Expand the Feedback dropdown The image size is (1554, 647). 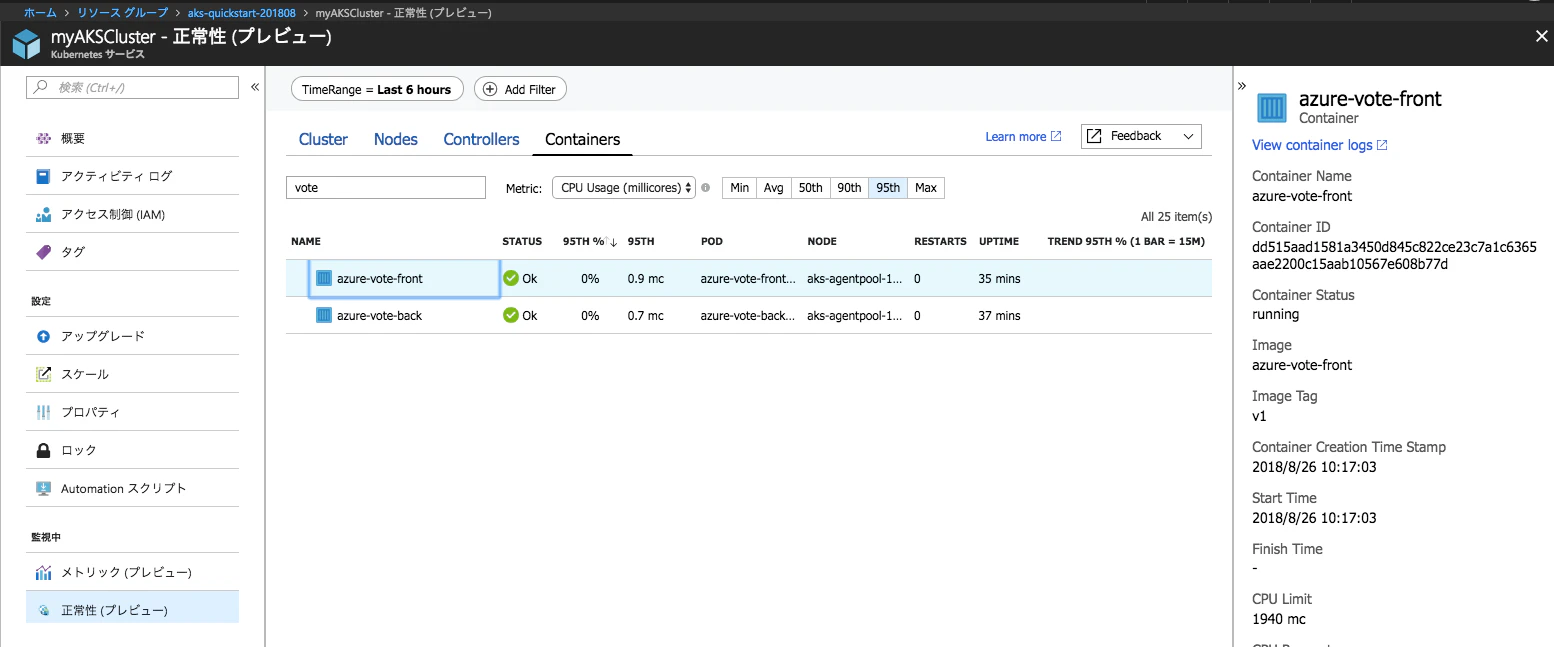pyautogui.click(x=1141, y=136)
